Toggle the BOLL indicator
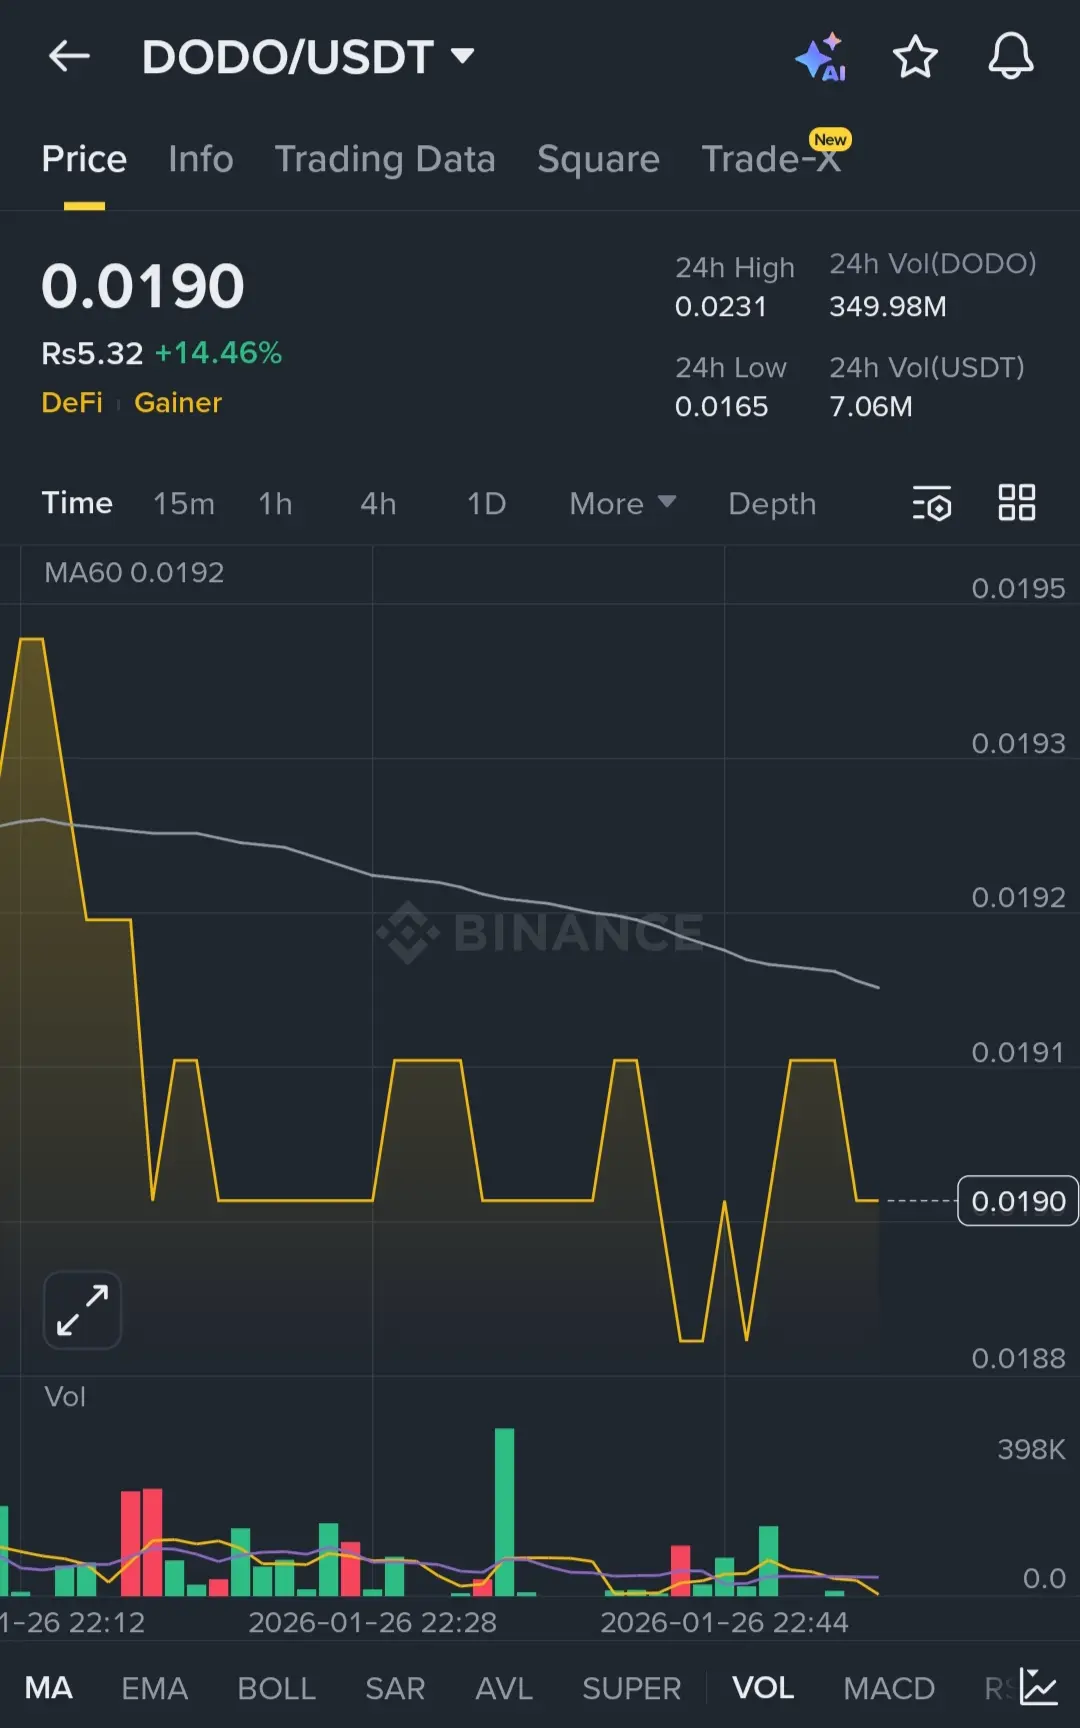Viewport: 1080px width, 1728px height. click(276, 1688)
